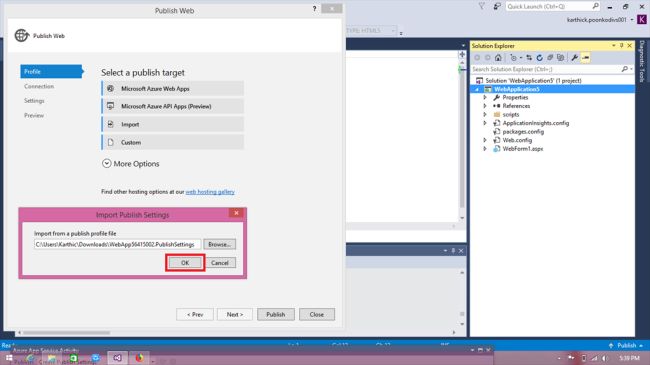Click the Publish Web globe icon

[22, 36]
